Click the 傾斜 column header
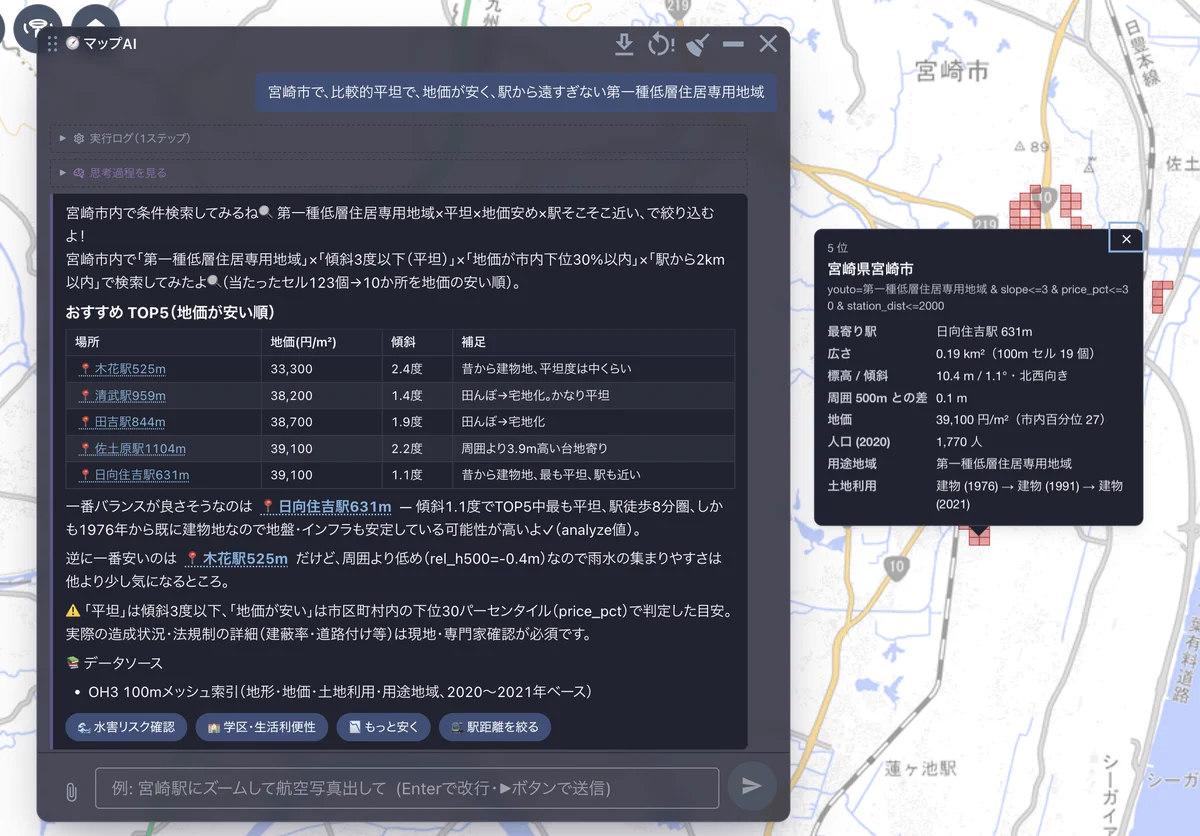The width and height of the screenshot is (1200, 836). tap(417, 342)
